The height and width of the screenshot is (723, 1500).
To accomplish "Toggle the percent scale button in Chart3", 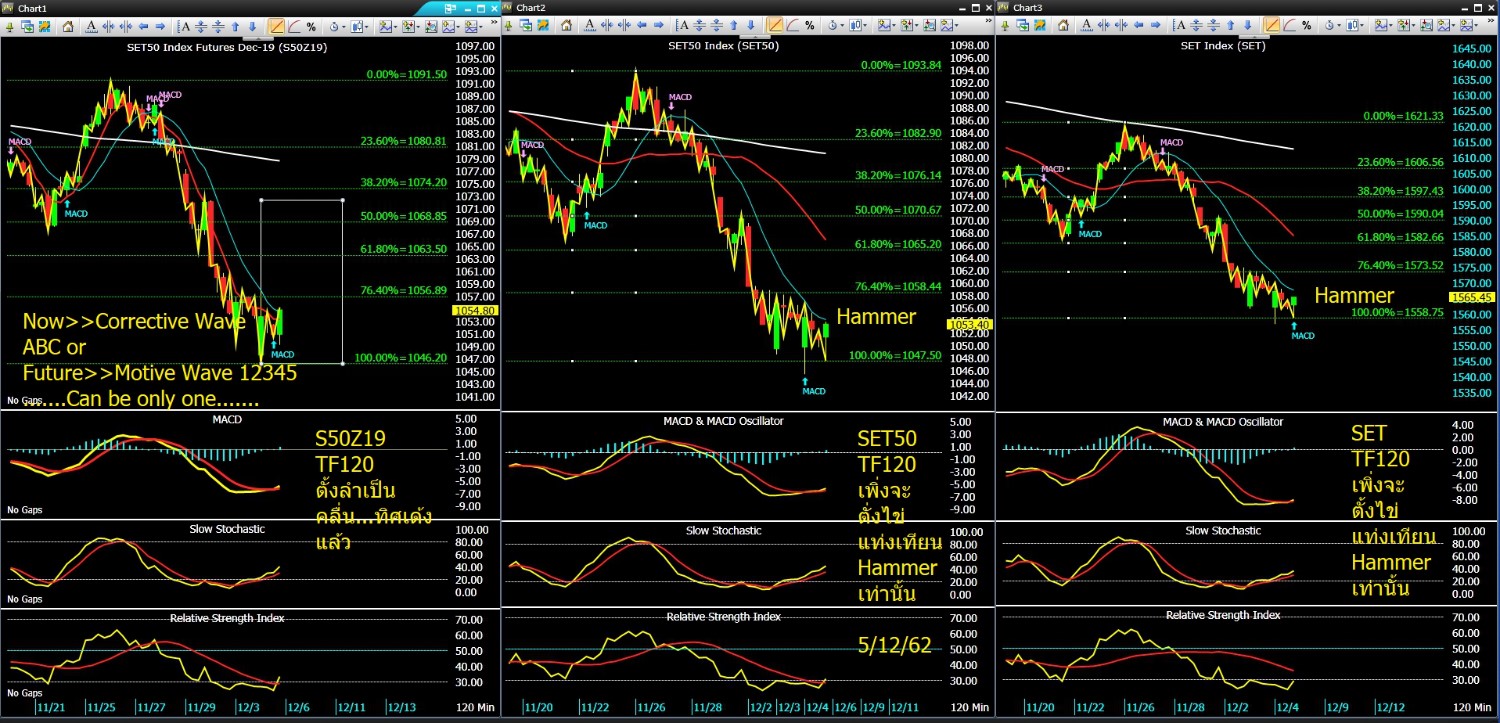I will coord(1305,26).
